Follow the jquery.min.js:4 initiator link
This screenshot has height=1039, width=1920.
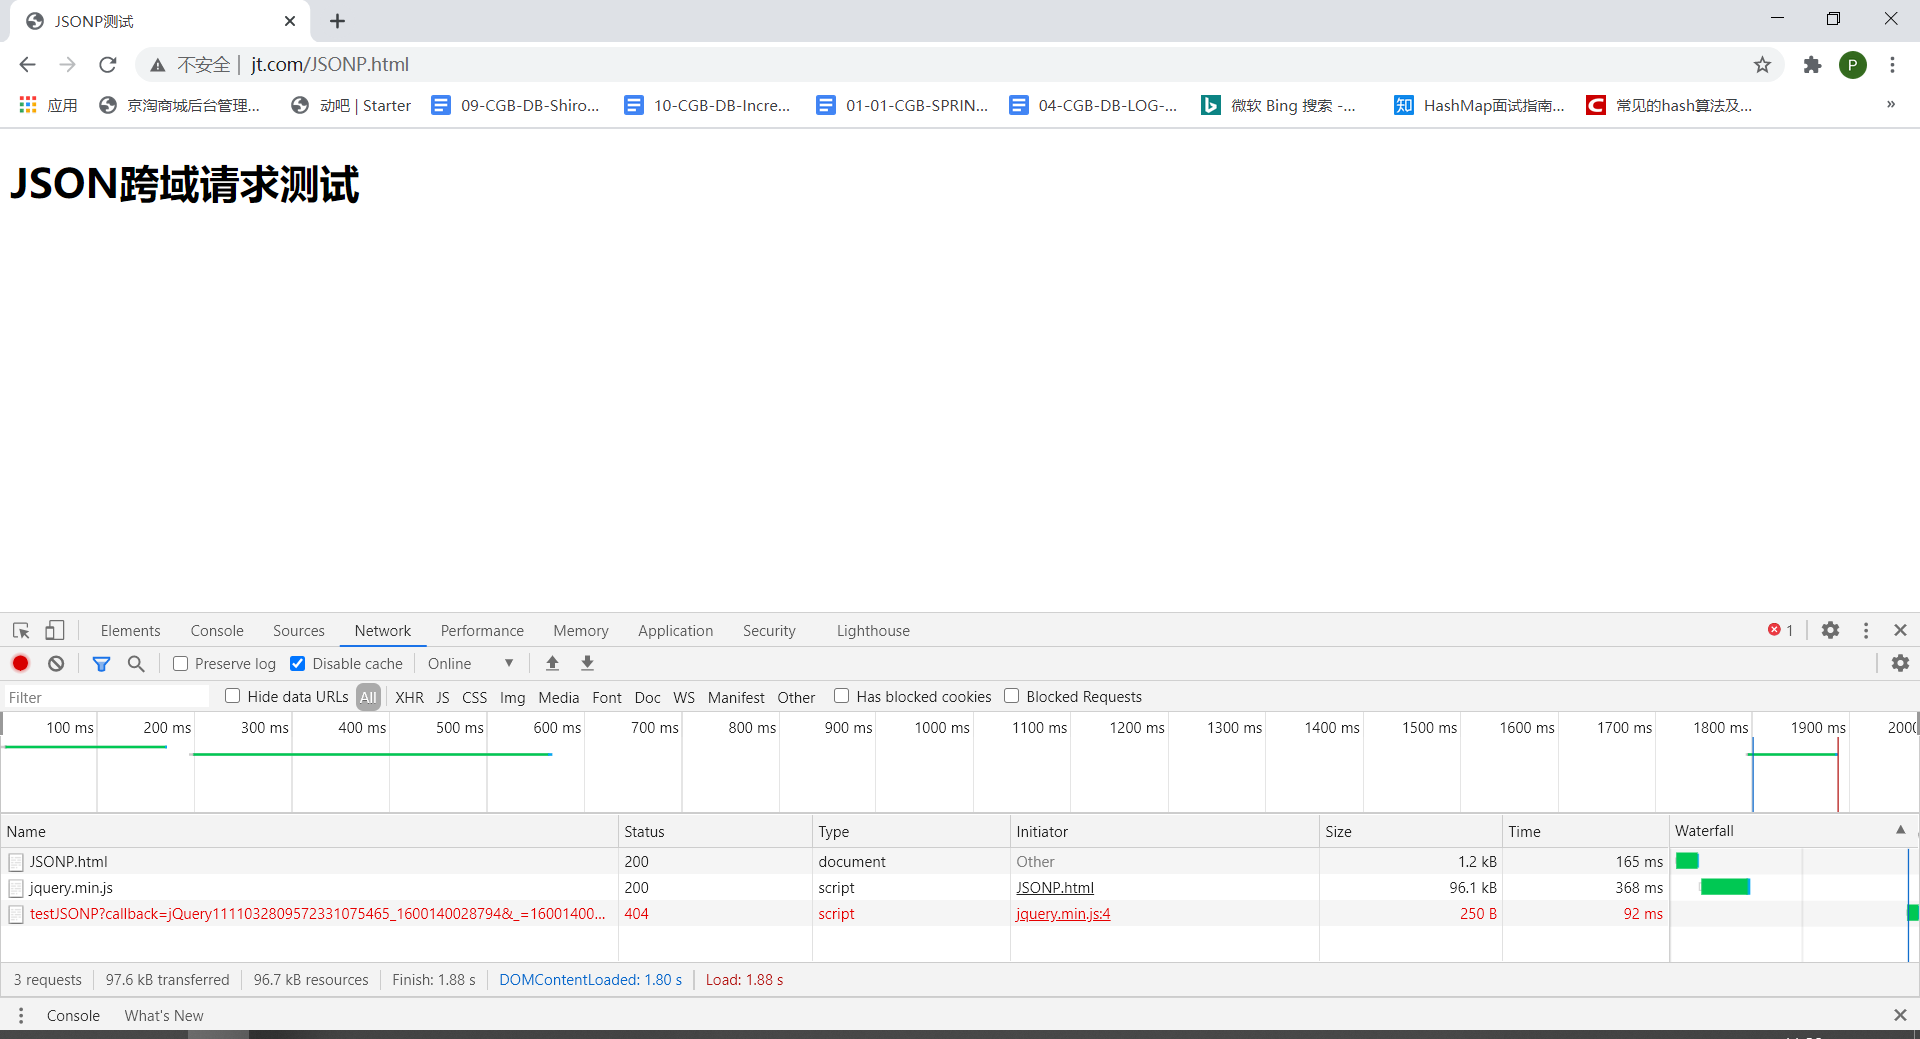(1063, 913)
